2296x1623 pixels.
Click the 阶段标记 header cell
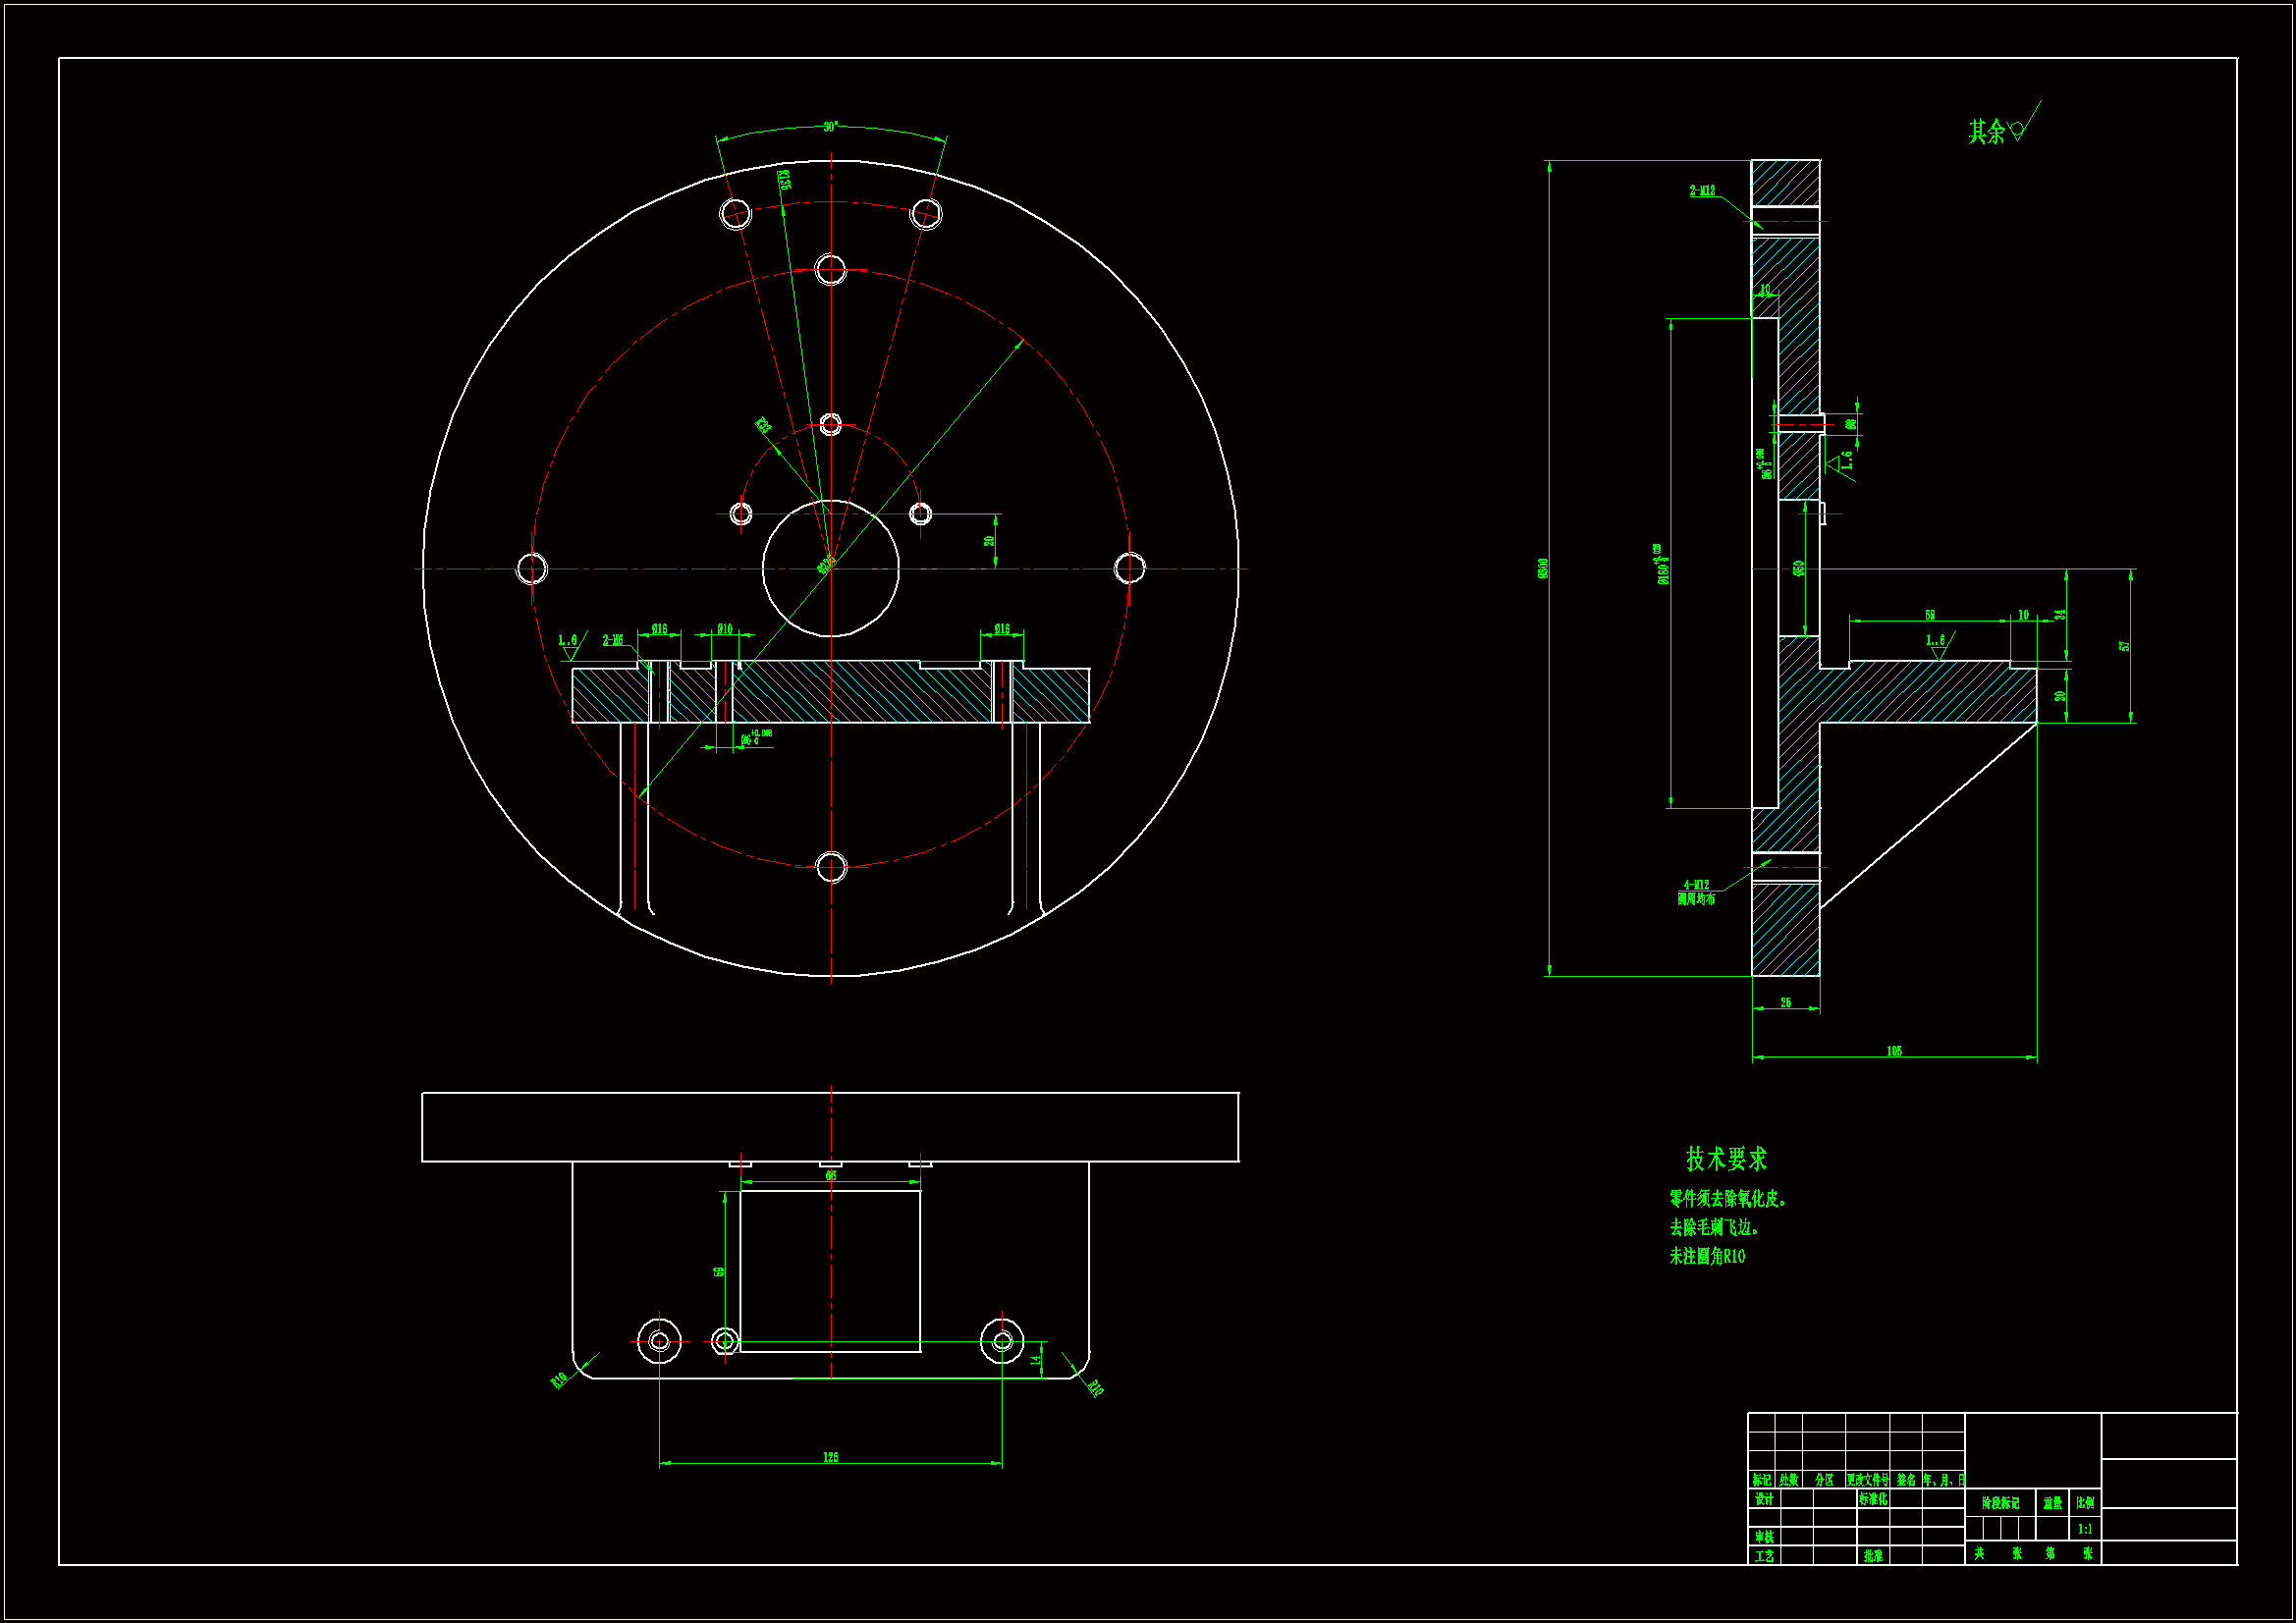click(2001, 1503)
